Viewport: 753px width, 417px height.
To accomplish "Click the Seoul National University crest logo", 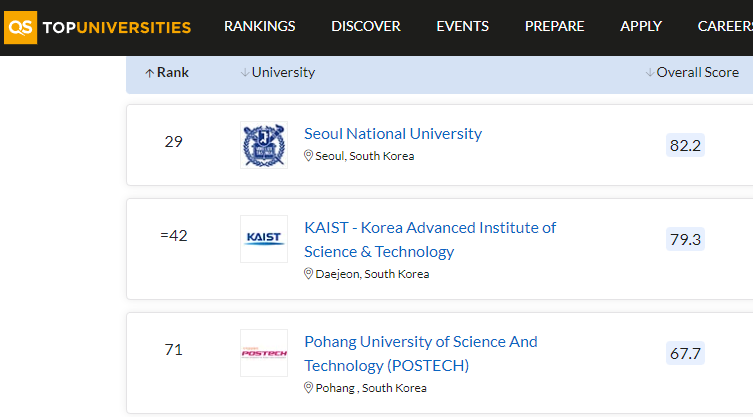I will point(264,145).
